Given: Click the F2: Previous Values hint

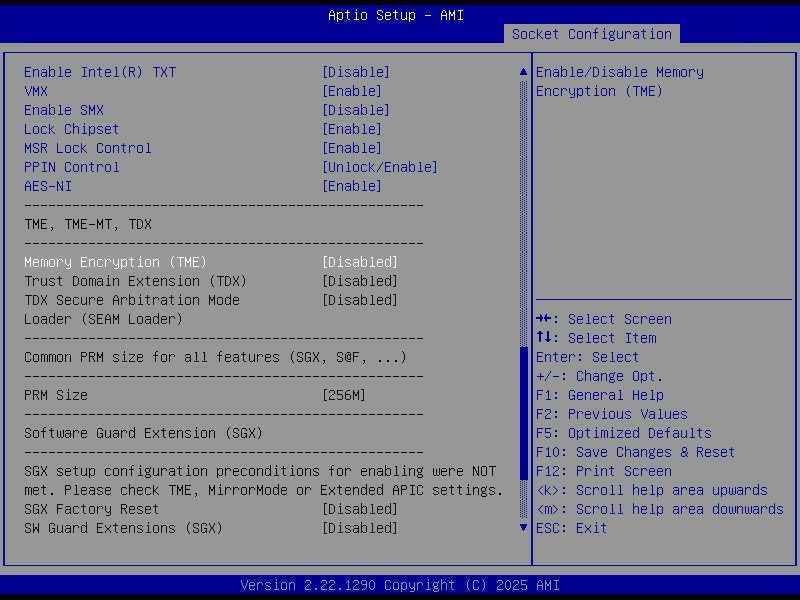Looking at the screenshot, I should click(x=612, y=414).
